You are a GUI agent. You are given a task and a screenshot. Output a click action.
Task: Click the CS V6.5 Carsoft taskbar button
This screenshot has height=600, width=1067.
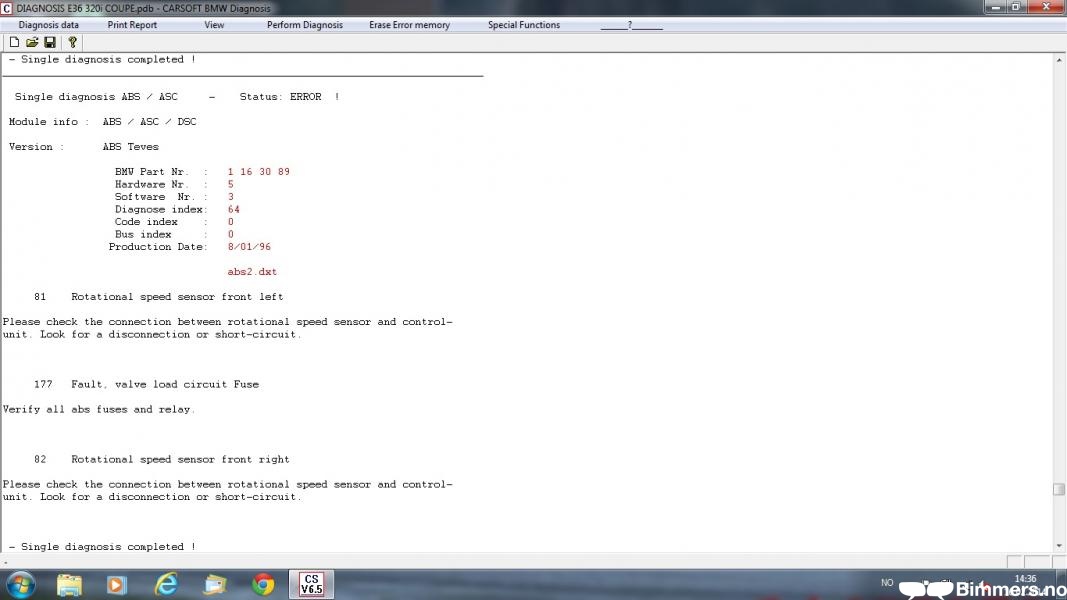pos(312,584)
